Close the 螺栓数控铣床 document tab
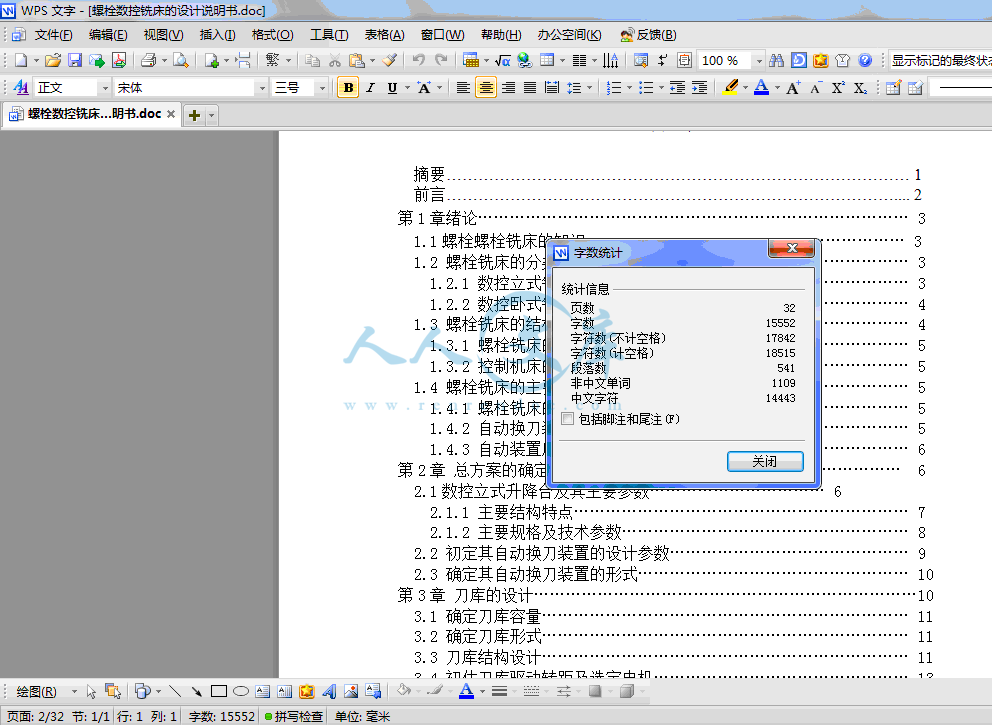The height and width of the screenshot is (725, 992). [170, 114]
